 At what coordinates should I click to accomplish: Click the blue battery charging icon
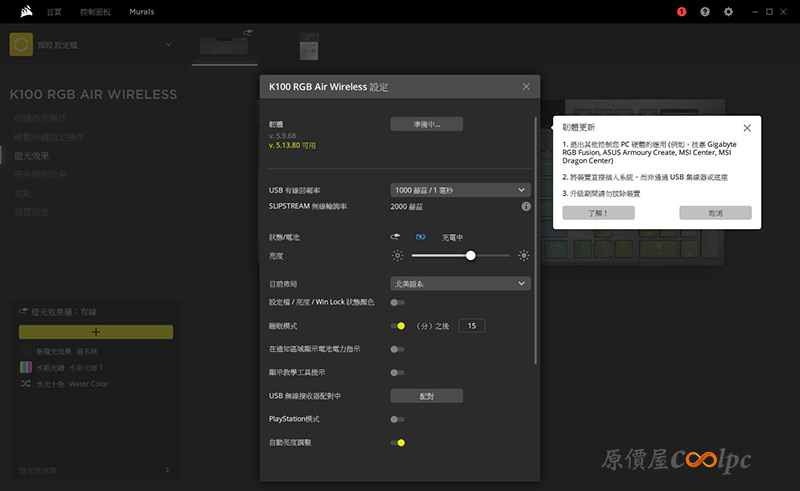pyautogui.click(x=420, y=237)
